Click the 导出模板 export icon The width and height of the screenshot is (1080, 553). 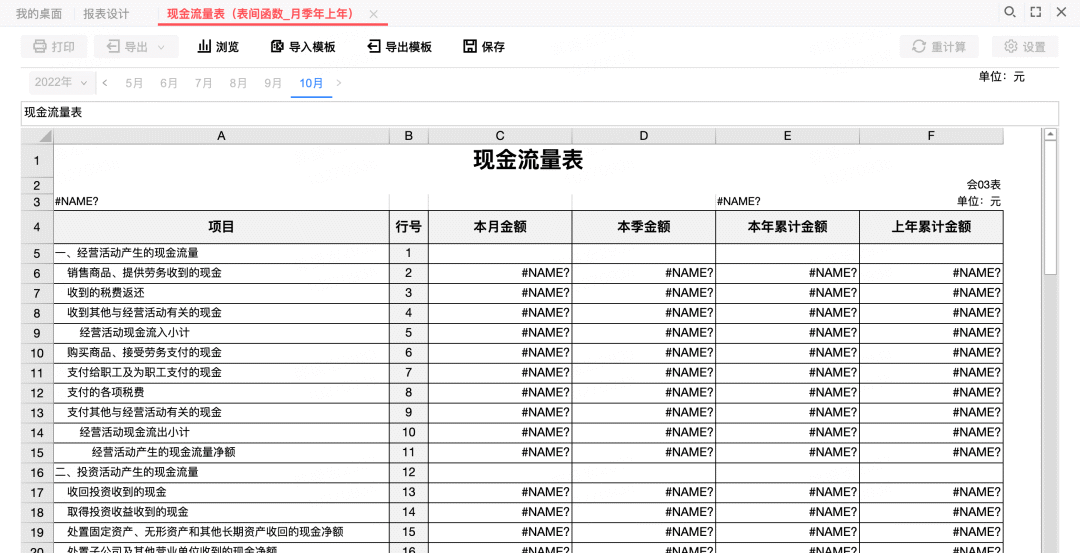[373, 46]
